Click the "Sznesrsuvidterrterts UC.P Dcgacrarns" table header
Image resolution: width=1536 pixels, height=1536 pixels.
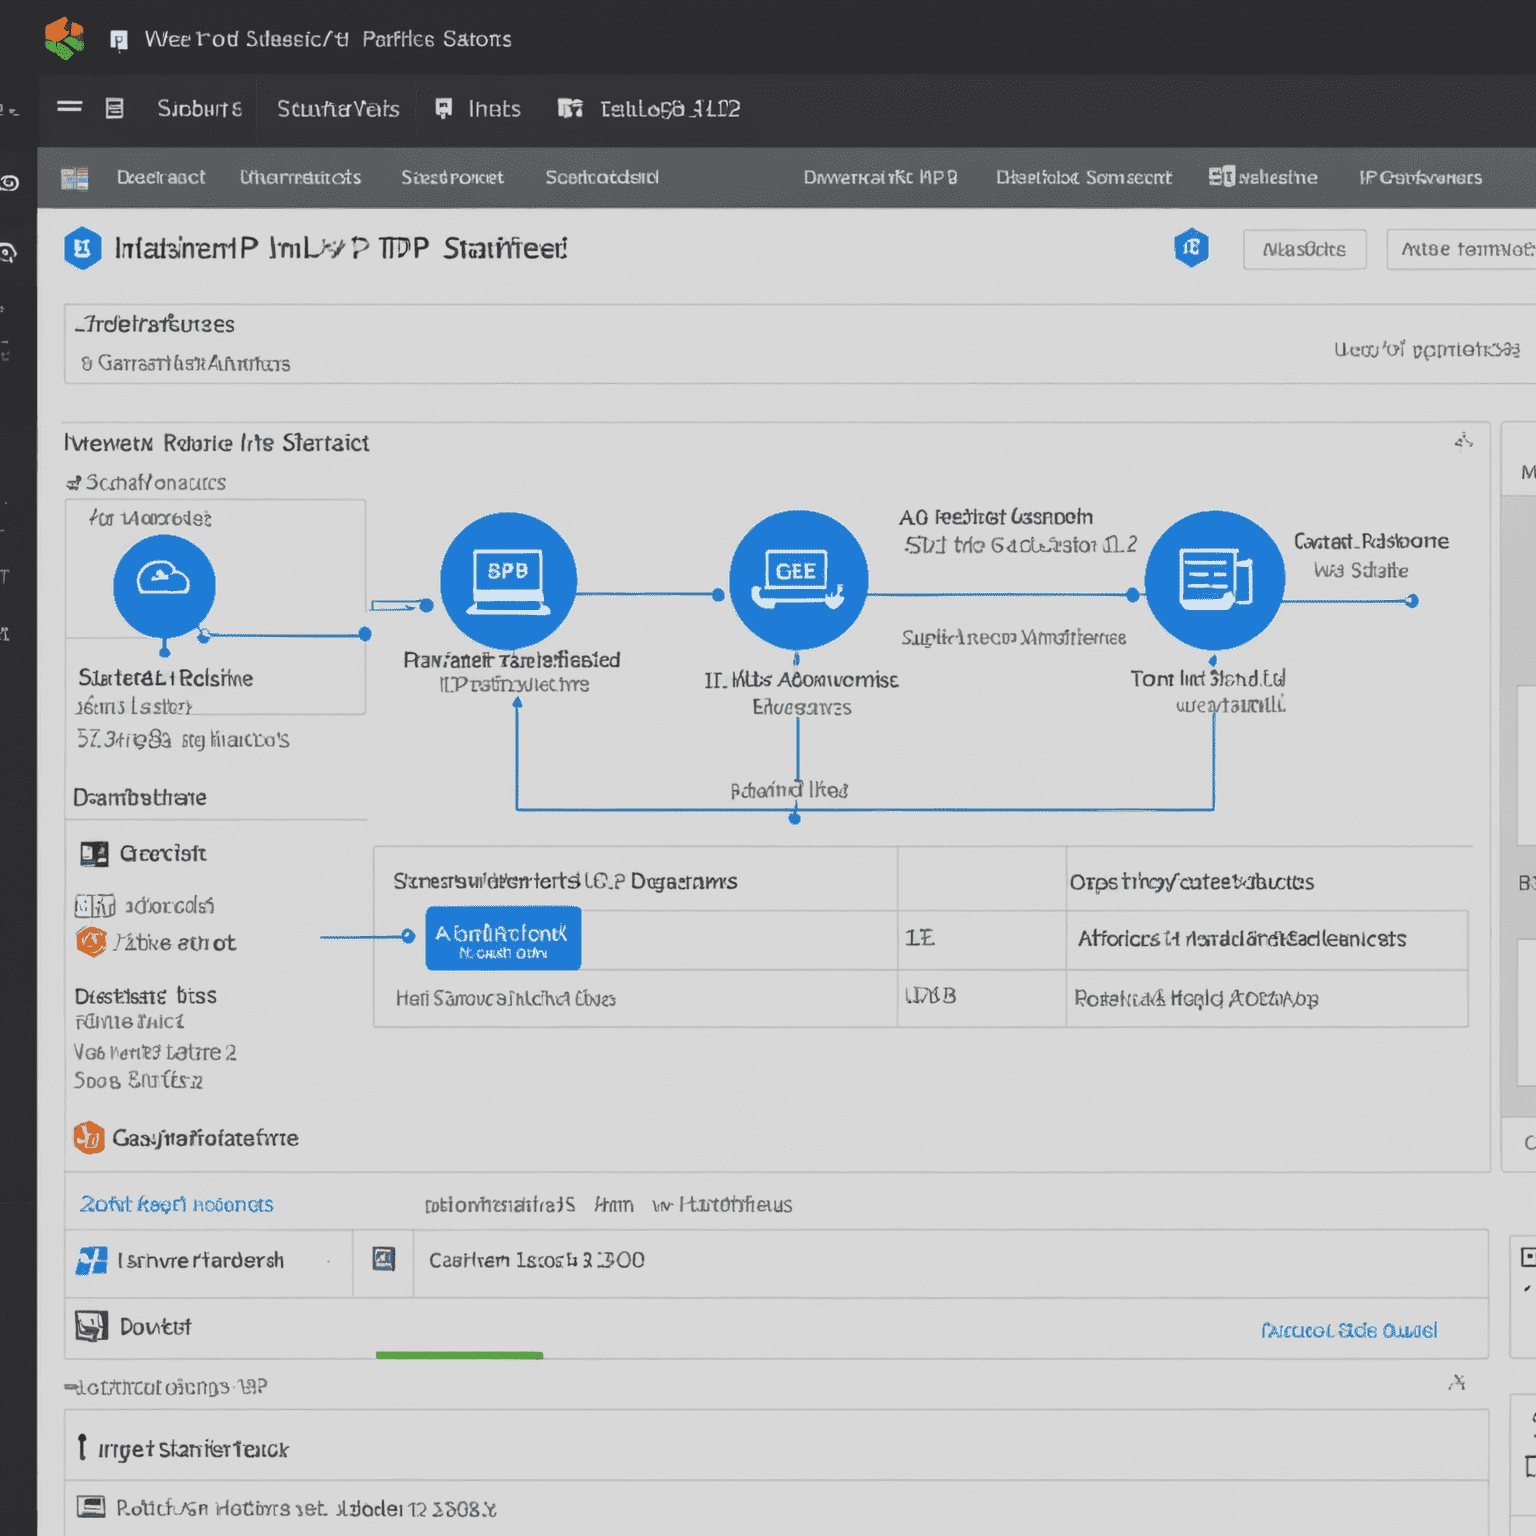[x=565, y=881]
